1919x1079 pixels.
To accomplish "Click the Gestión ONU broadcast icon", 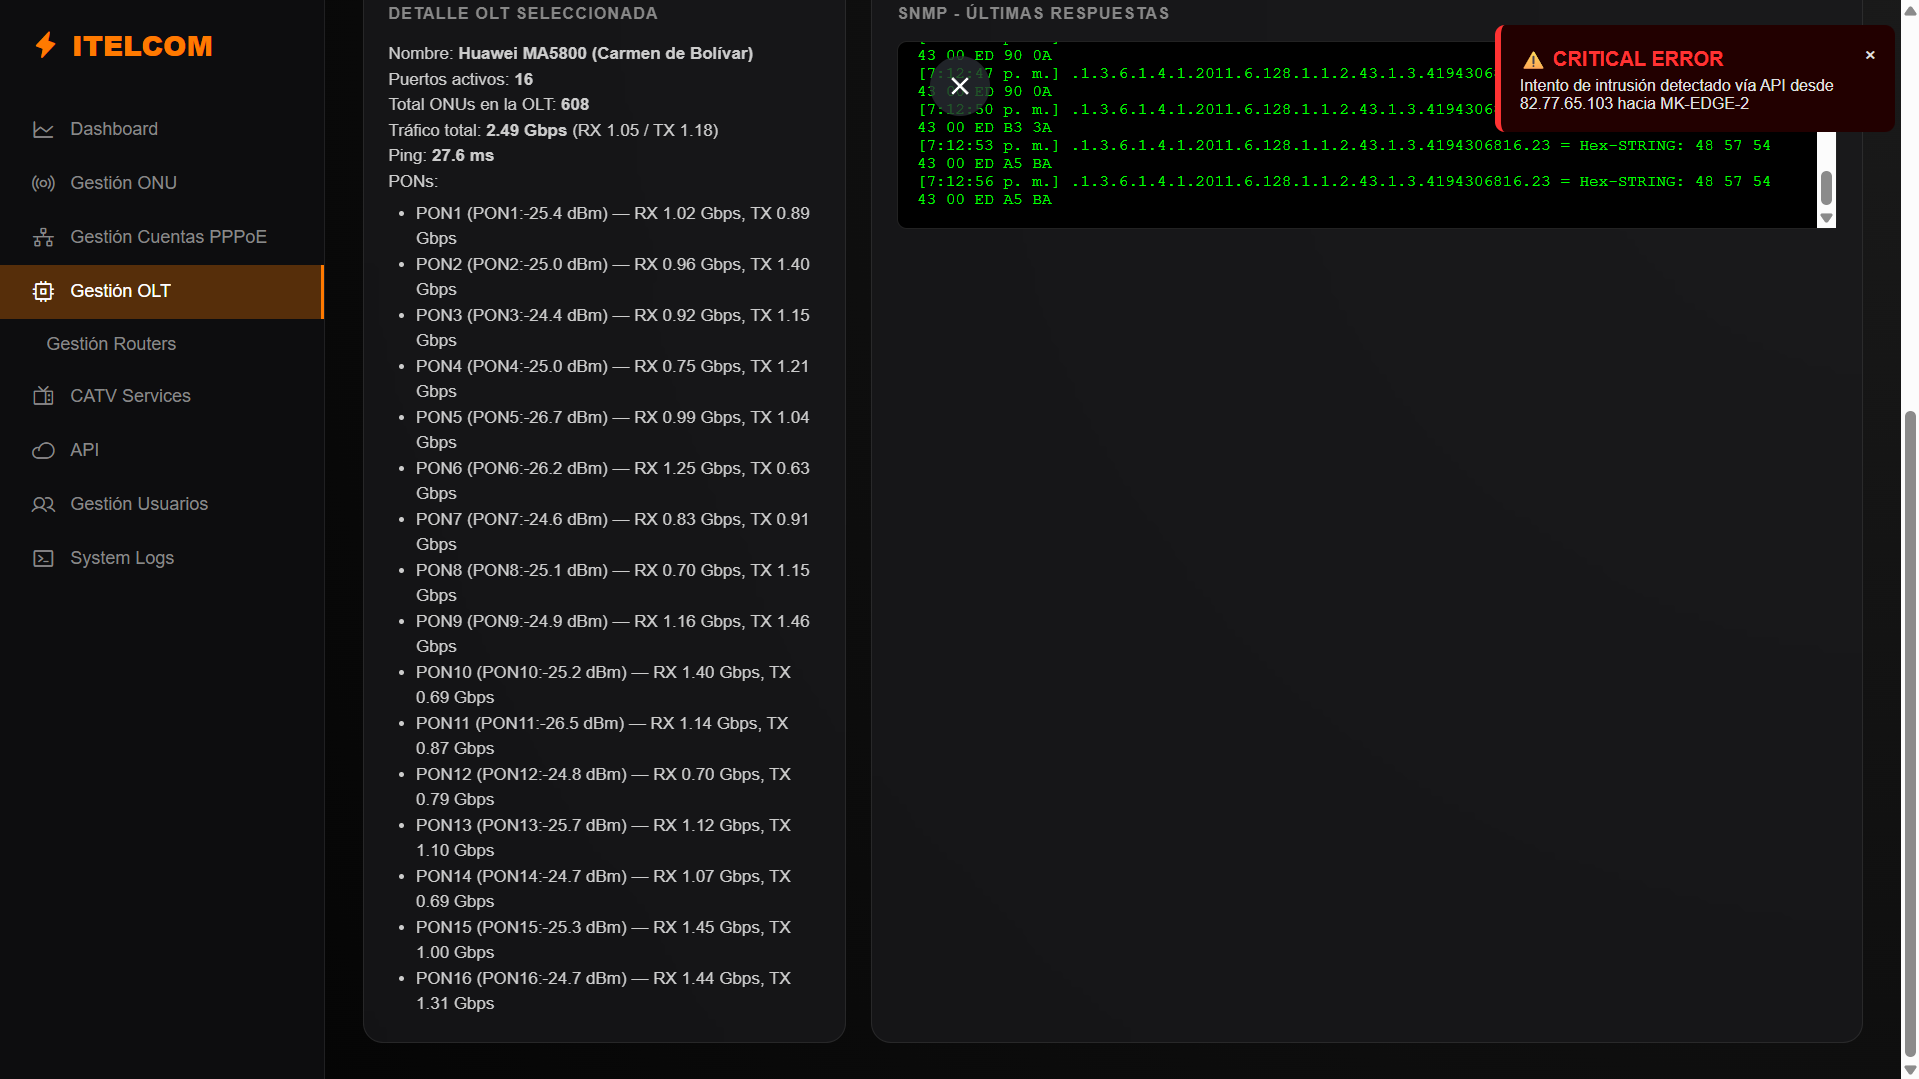I will click(x=43, y=183).
